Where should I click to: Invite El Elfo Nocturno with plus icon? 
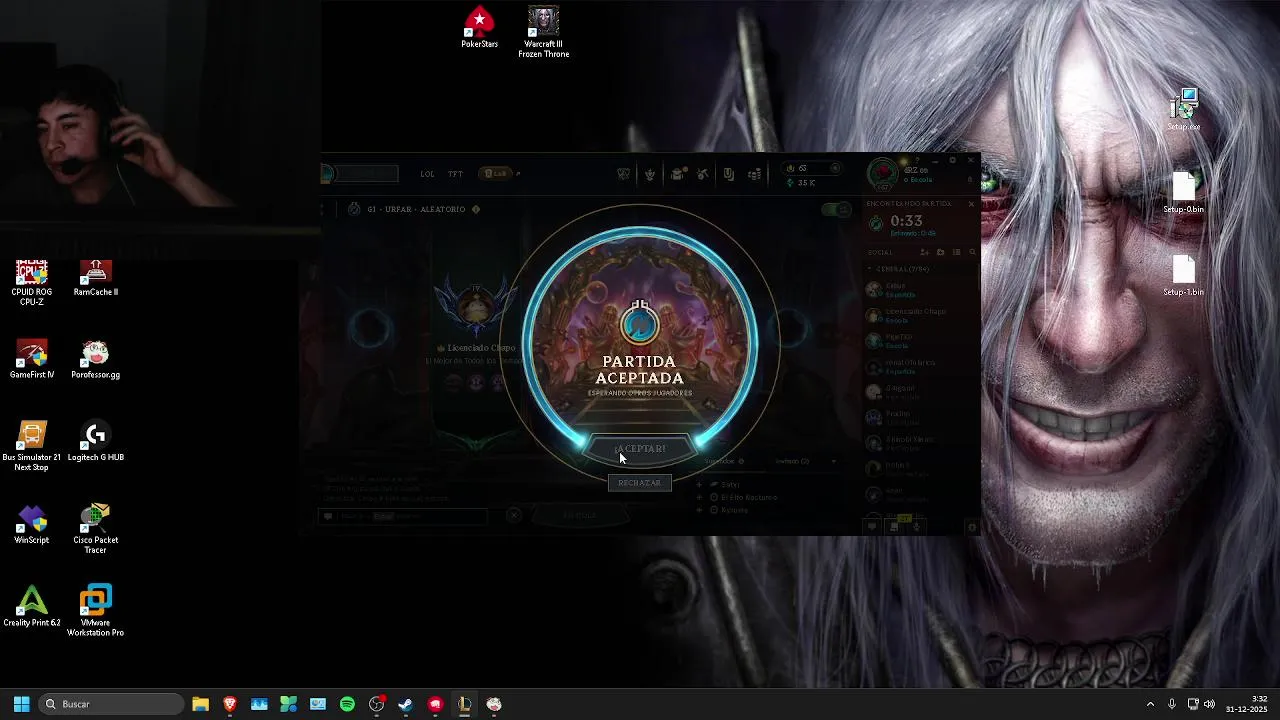tap(699, 497)
